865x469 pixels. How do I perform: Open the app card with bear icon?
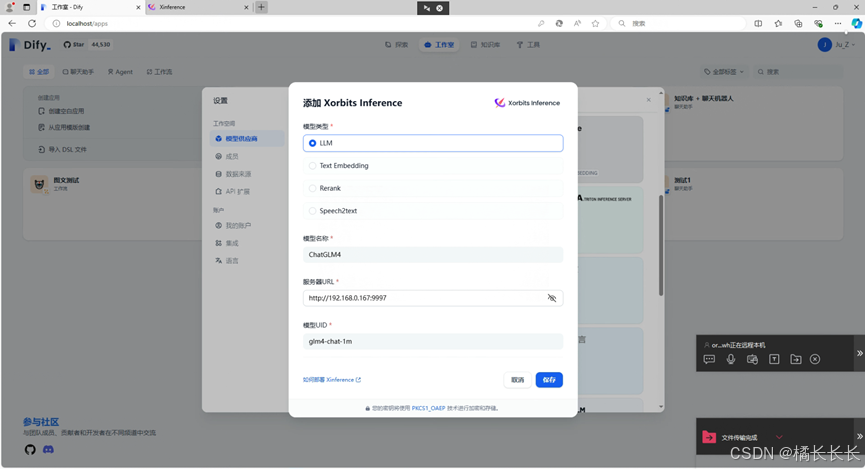click(112, 204)
